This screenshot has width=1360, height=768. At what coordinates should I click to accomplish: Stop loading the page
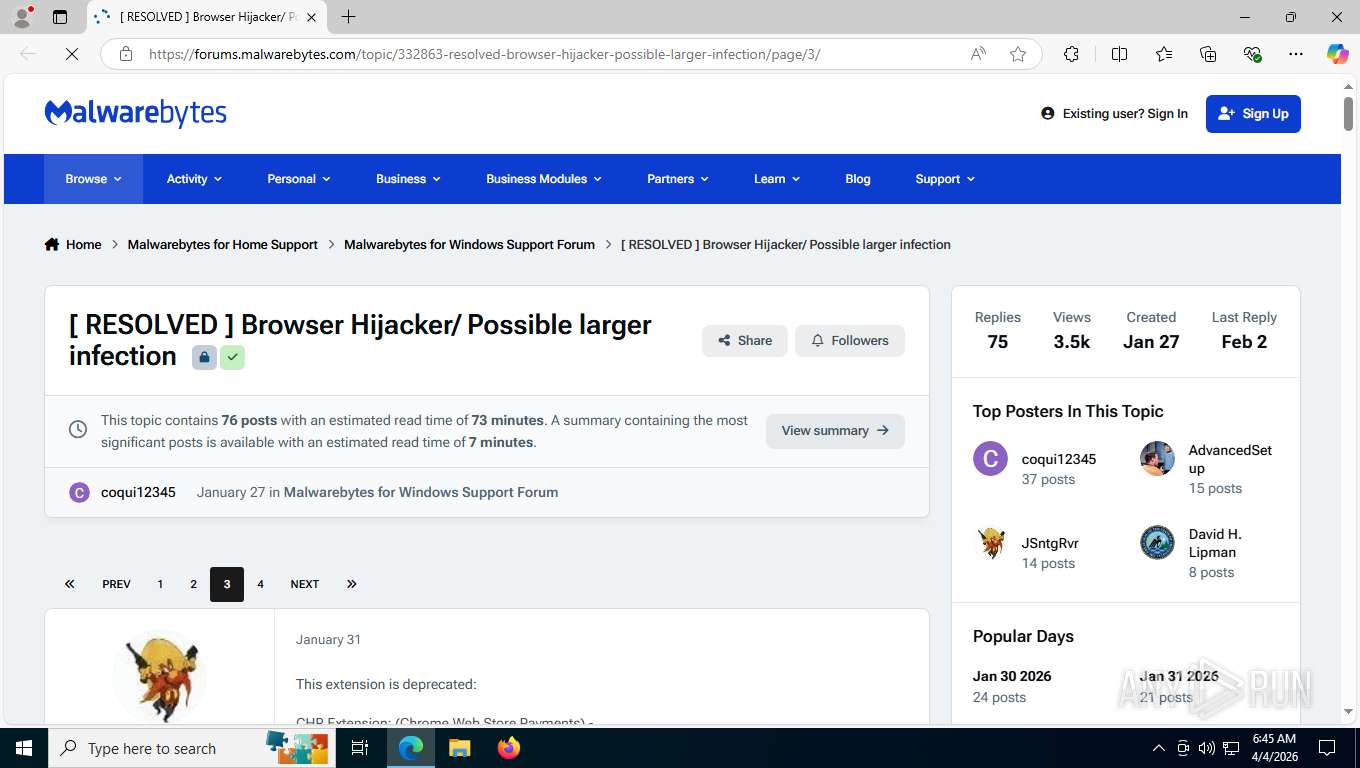tap(72, 54)
